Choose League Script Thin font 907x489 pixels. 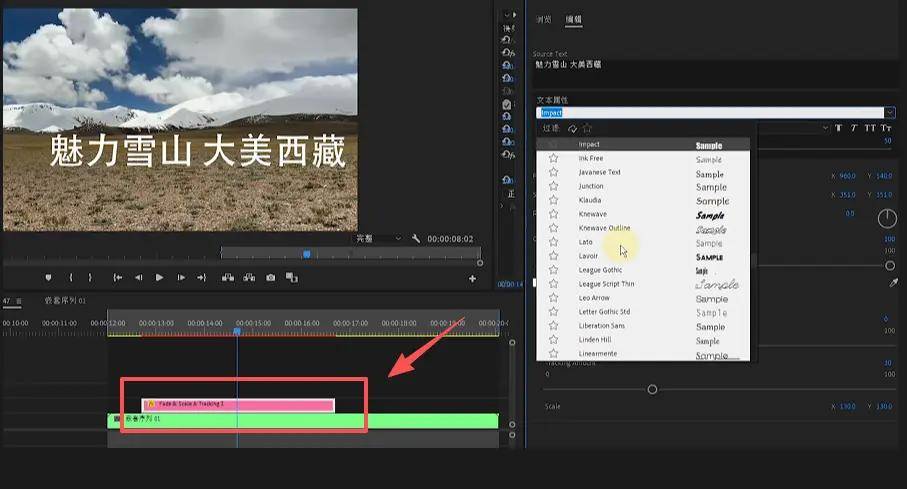pos(643,284)
